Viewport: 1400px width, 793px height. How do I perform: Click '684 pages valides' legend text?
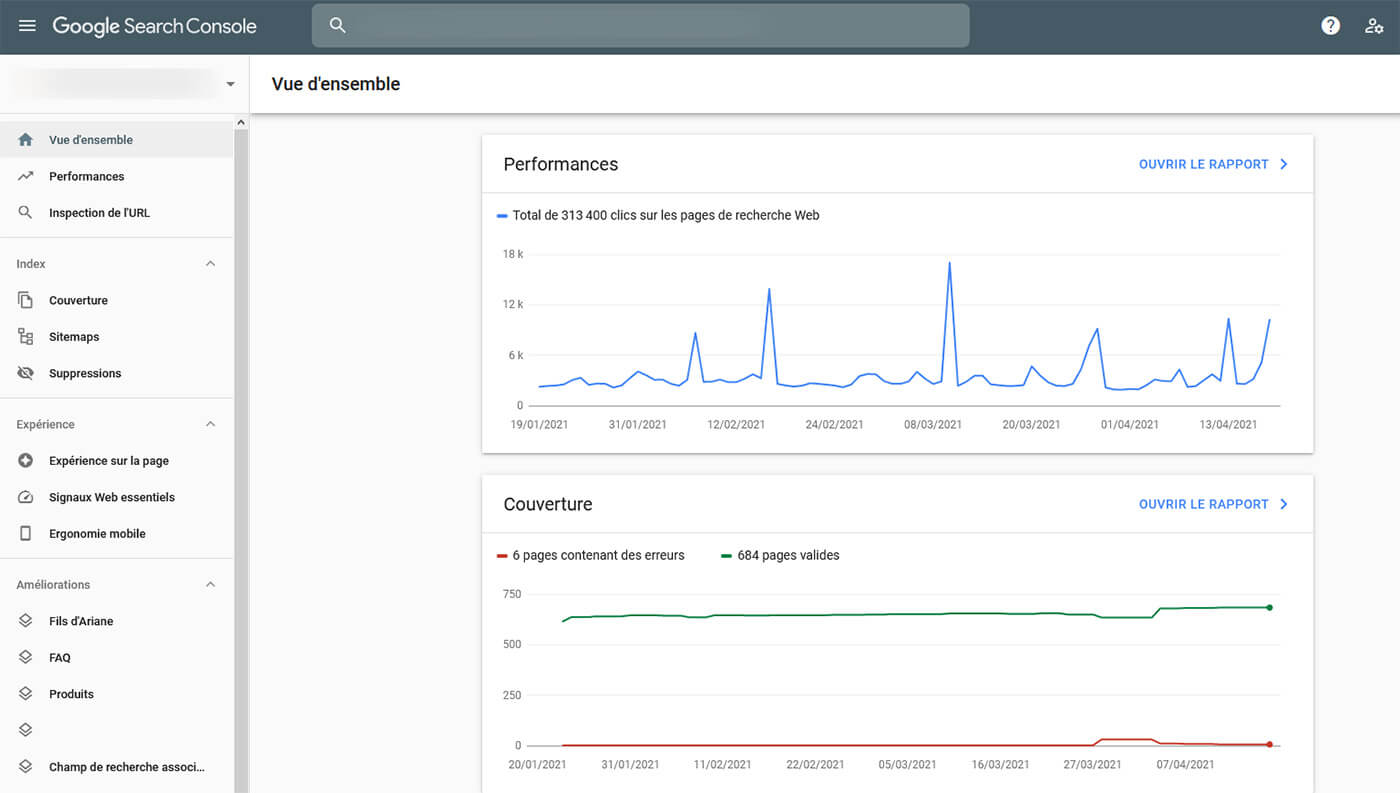[x=788, y=555]
